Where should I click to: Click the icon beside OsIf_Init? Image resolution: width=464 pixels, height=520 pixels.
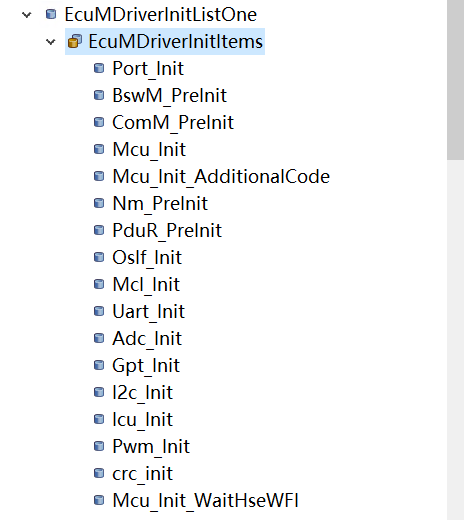[99, 257]
